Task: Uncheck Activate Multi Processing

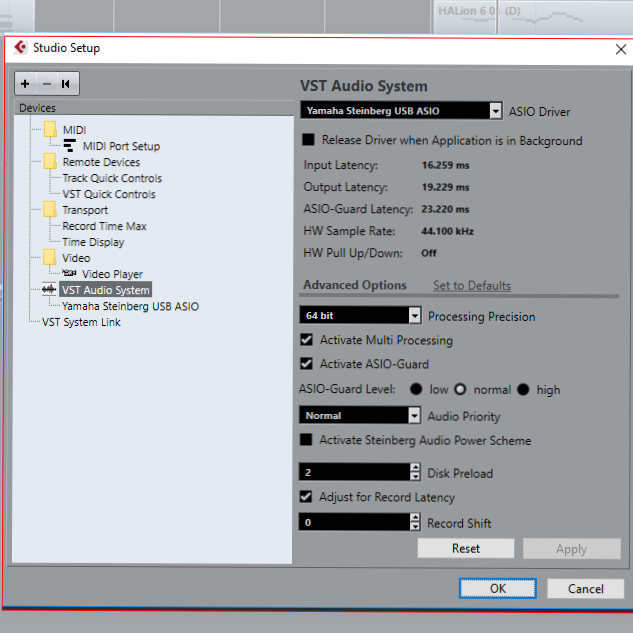Action: 307,340
